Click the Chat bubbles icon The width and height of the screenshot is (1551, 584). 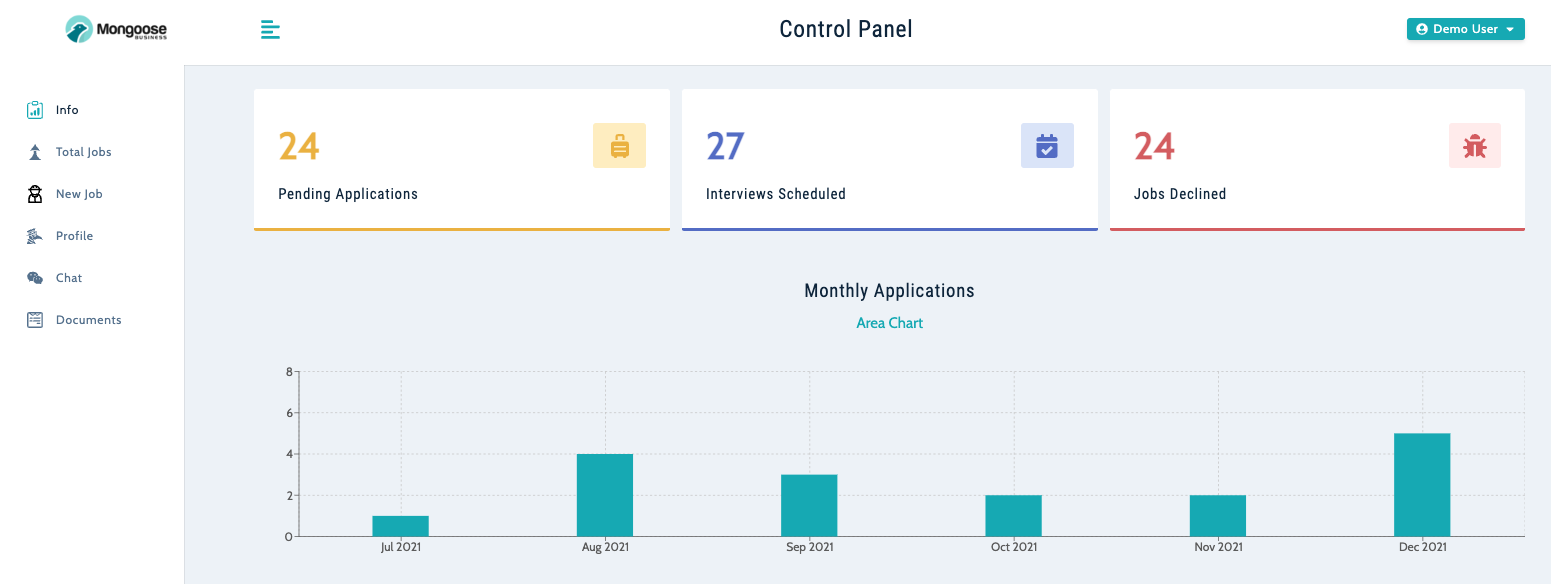(x=35, y=278)
